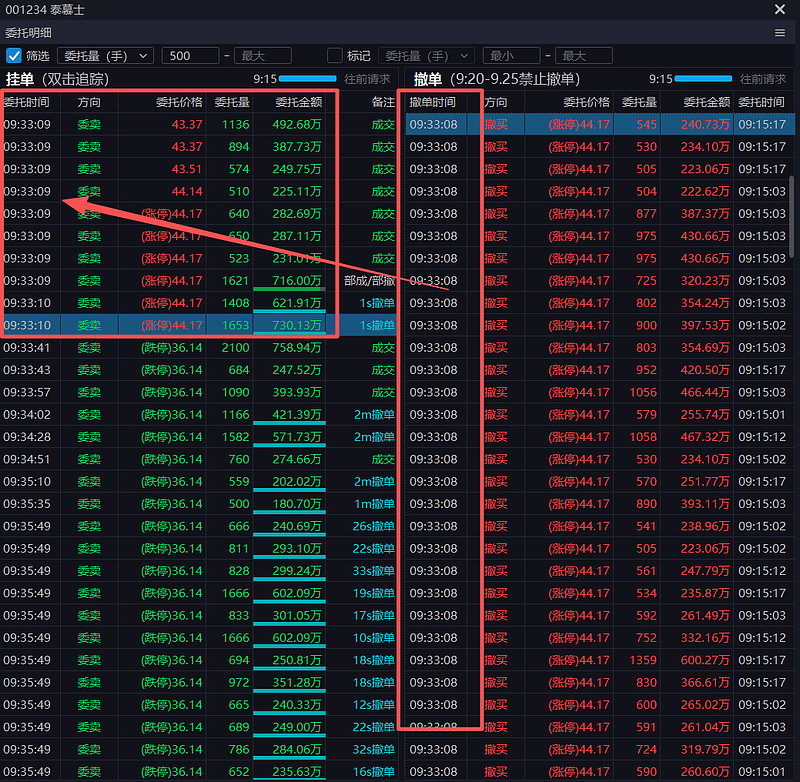Click the 挂单 方向 column header
The height and width of the screenshot is (782, 800).
tap(89, 102)
